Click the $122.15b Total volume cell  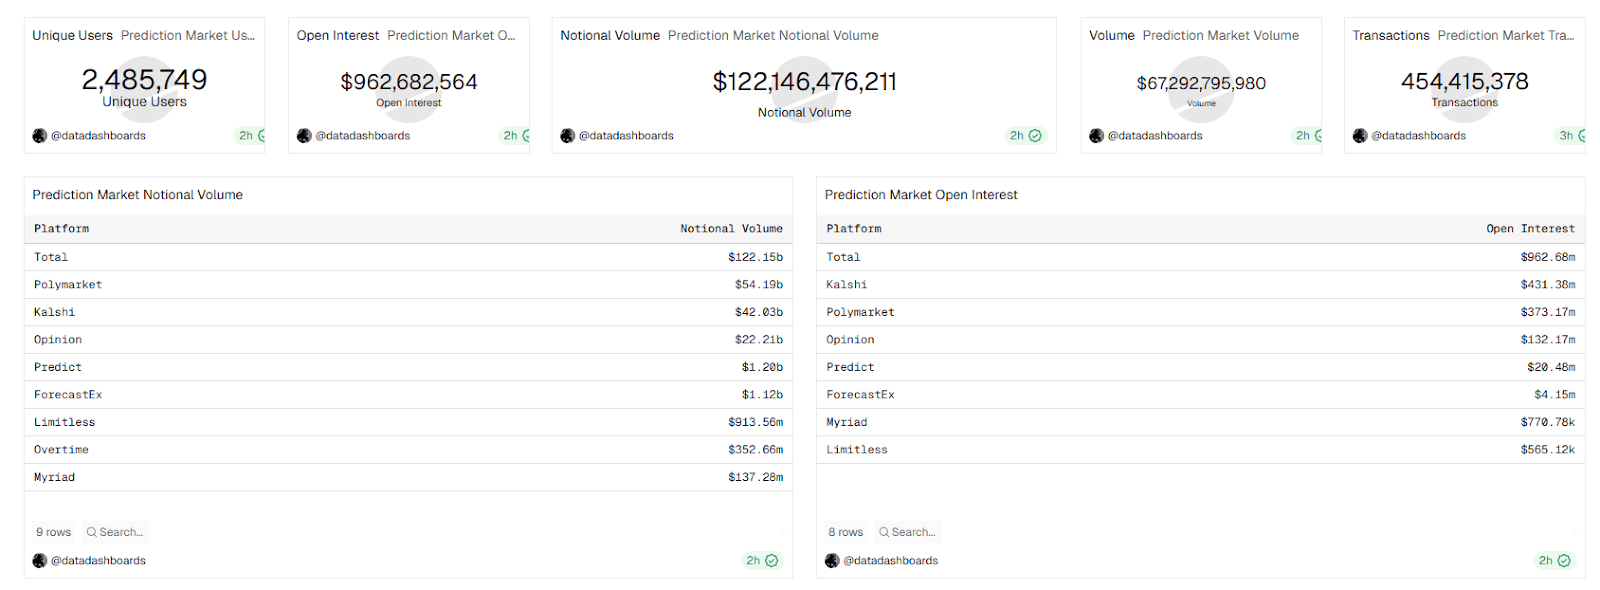tap(755, 258)
